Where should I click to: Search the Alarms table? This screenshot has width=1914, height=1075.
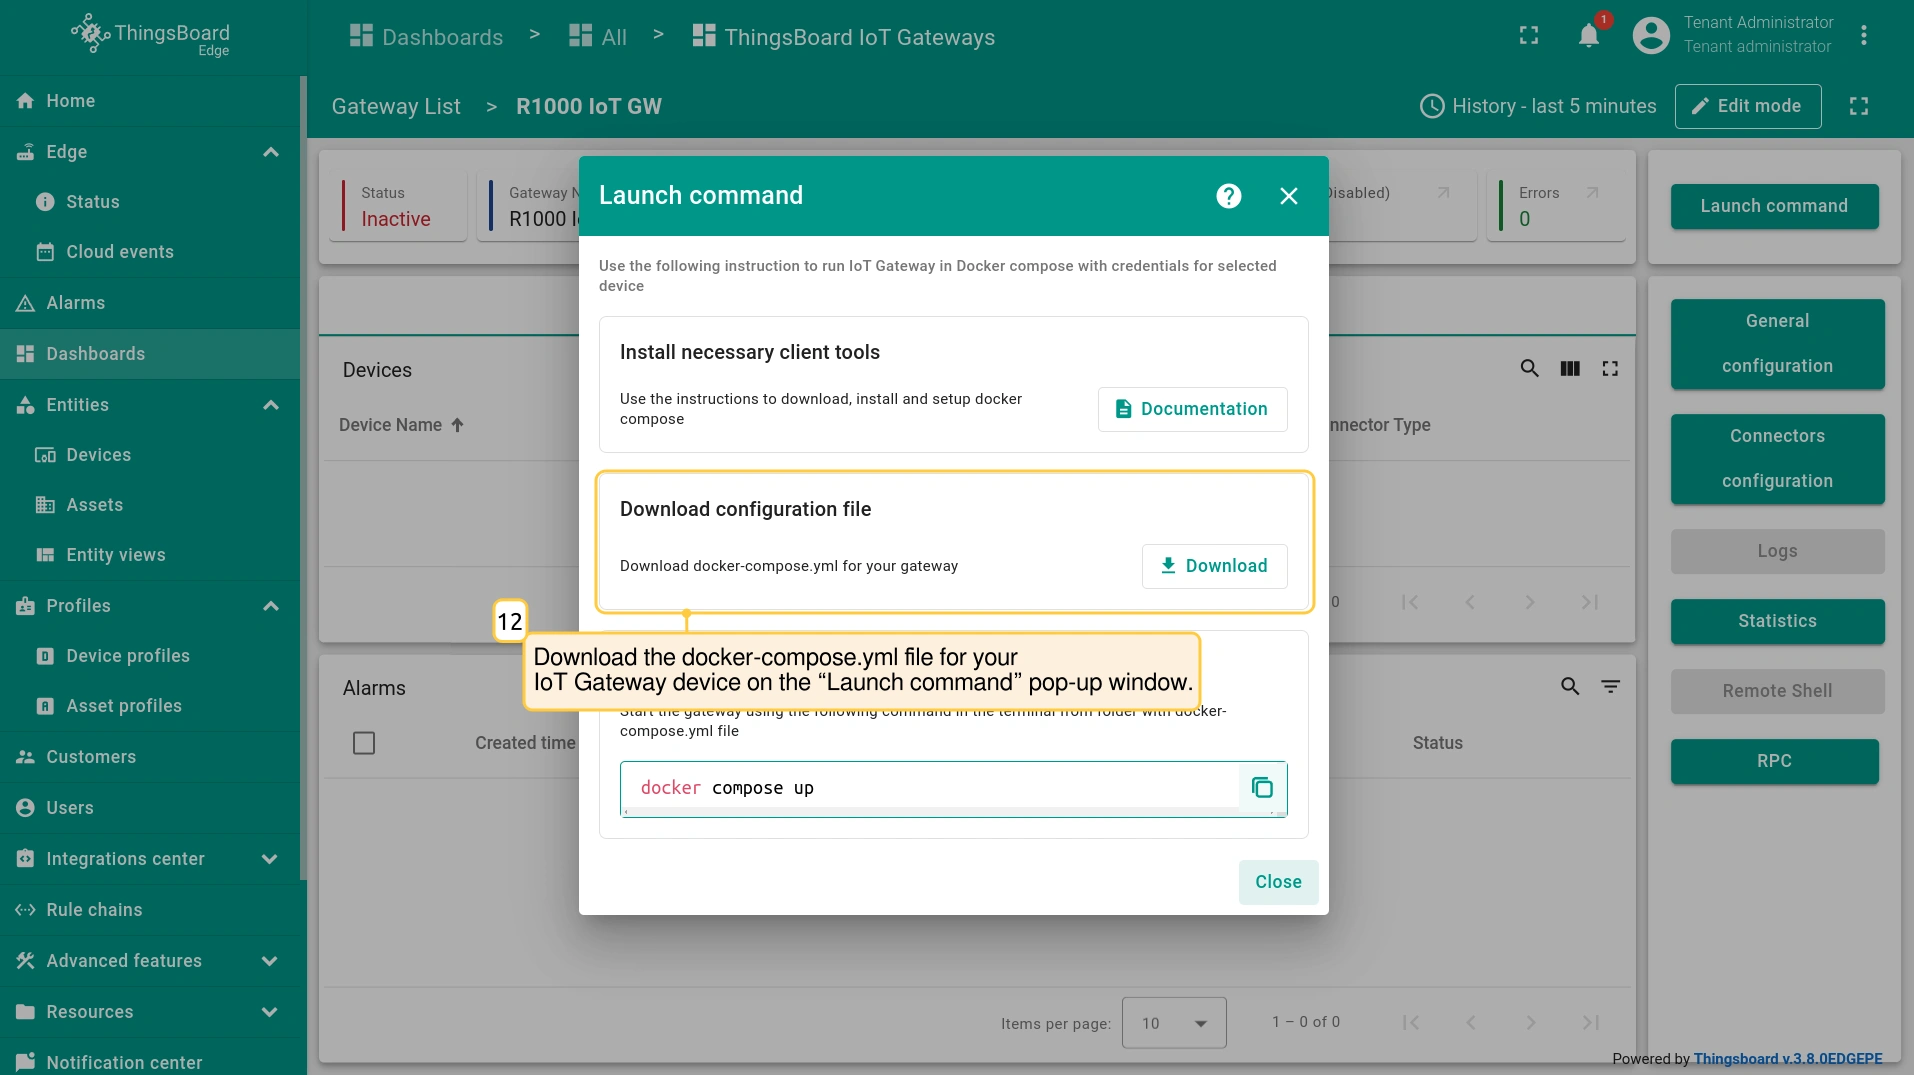pyautogui.click(x=1570, y=687)
